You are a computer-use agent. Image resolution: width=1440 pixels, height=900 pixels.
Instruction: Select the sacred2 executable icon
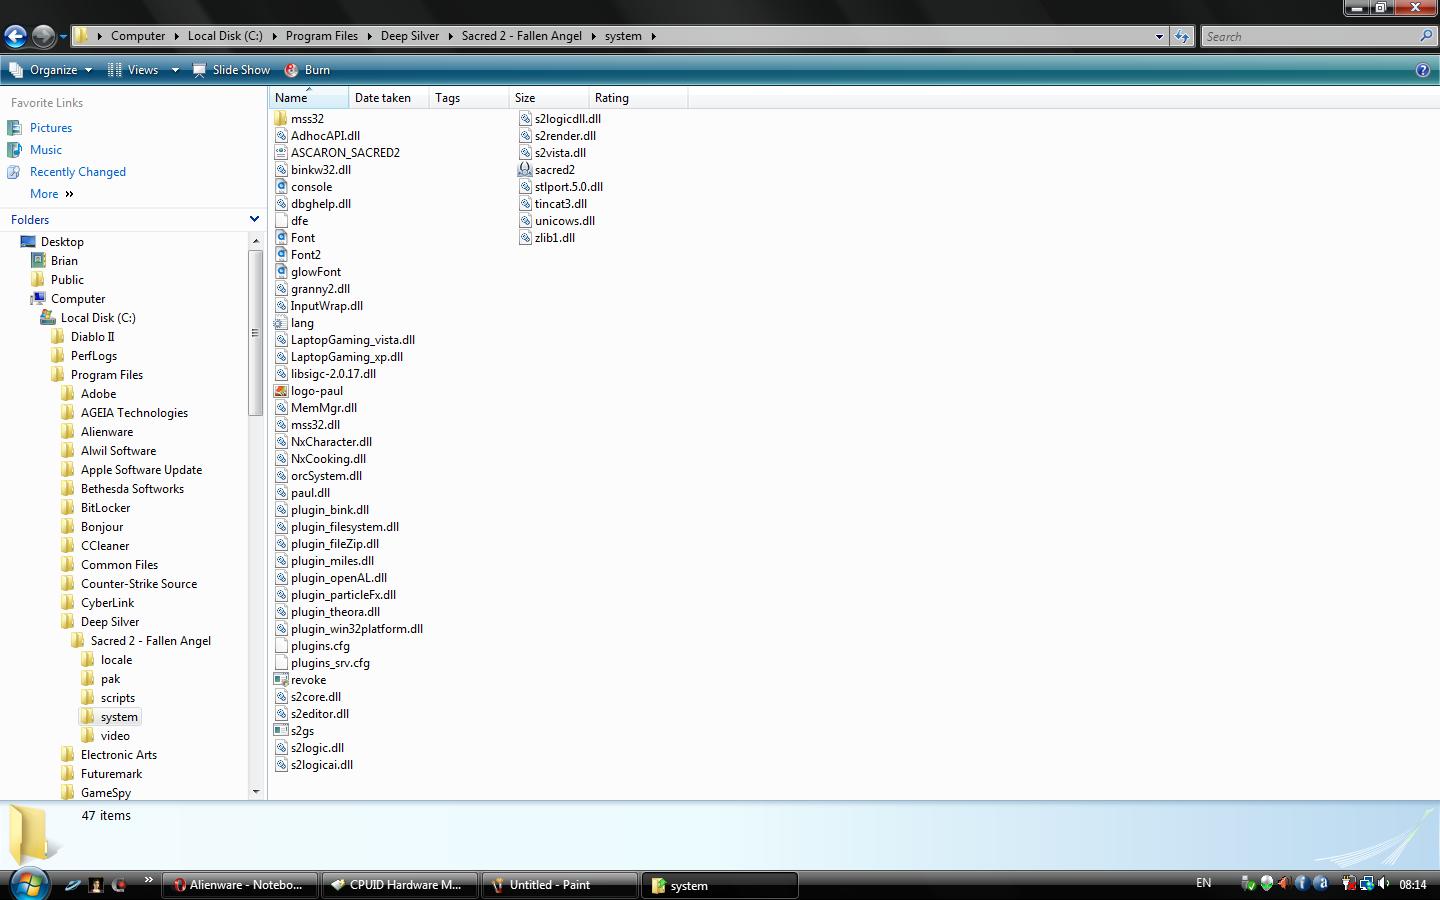click(525, 170)
